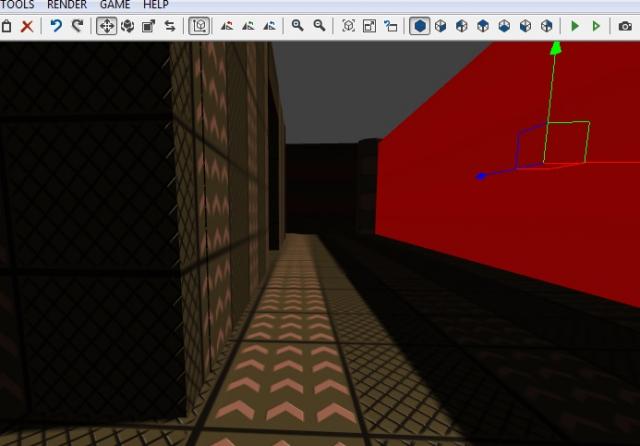This screenshot has width=640, height=446.
Task: Open the RENDER menu
Action: pos(67,5)
